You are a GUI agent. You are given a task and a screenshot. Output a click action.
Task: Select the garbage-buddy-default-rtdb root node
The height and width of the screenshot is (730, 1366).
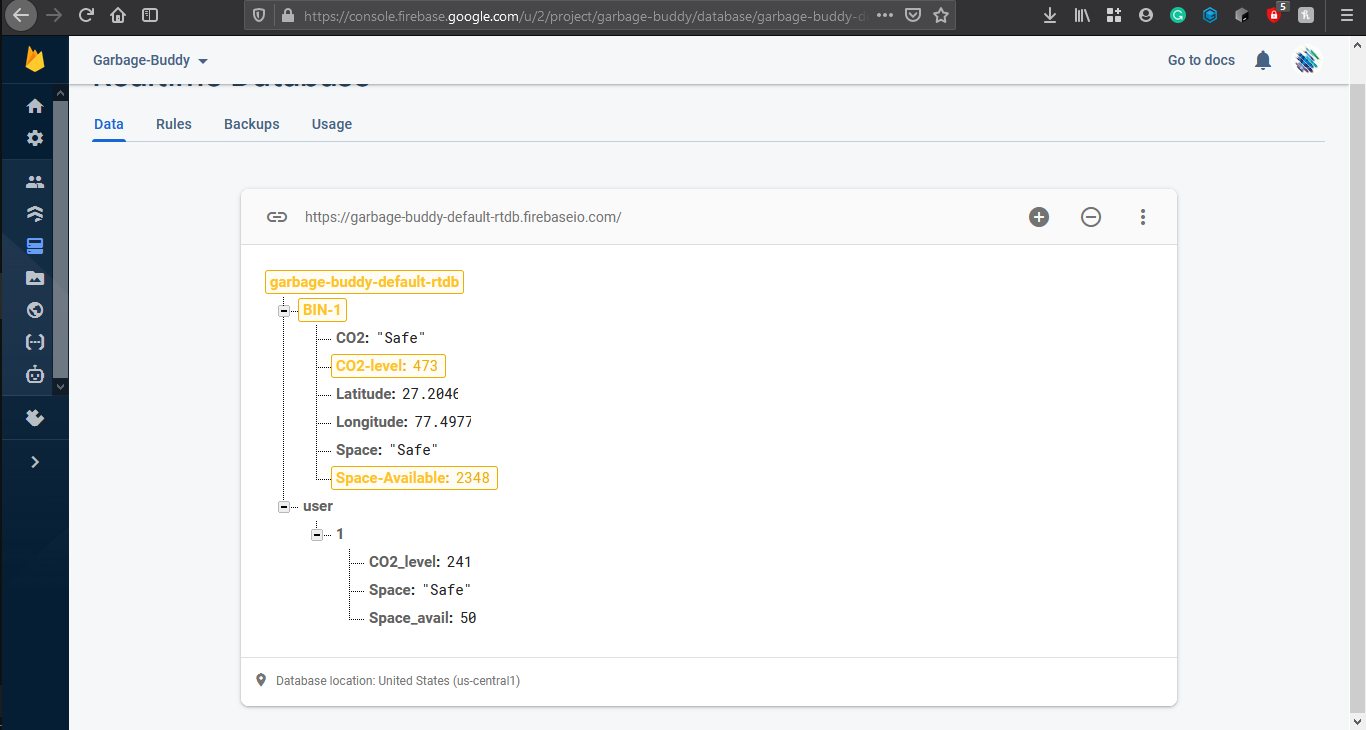click(364, 282)
